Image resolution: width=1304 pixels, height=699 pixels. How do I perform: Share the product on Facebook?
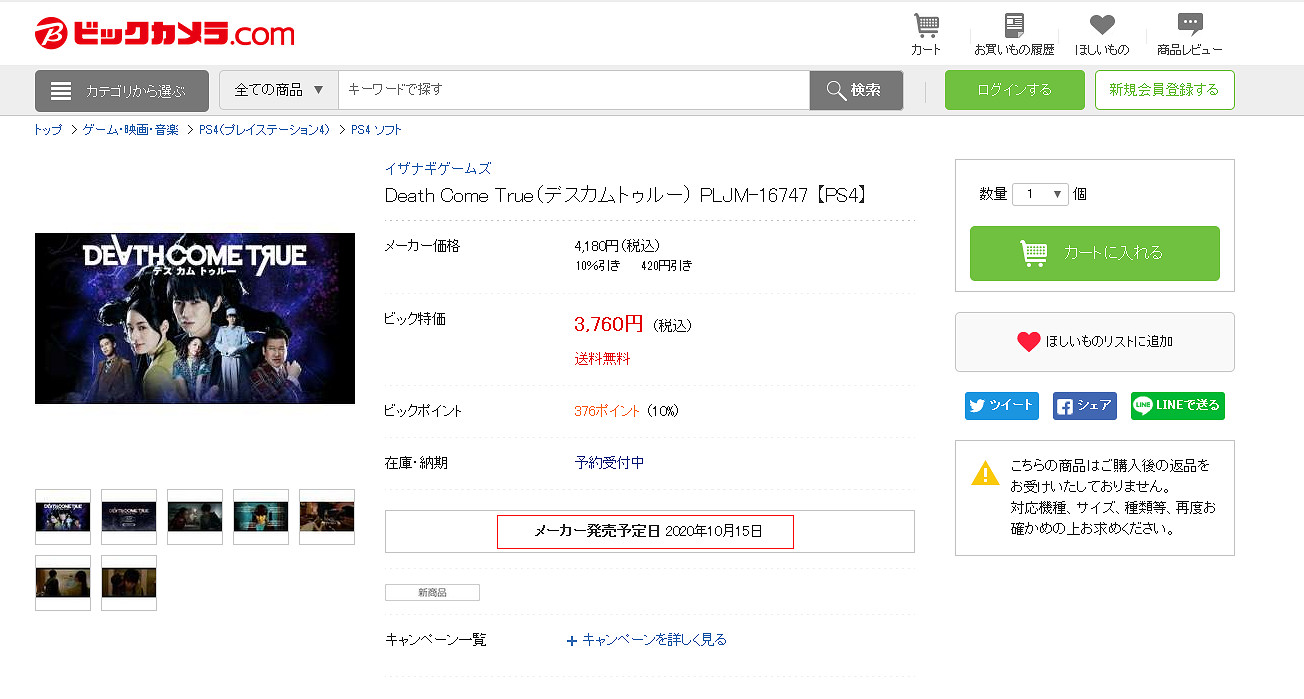click(1084, 406)
